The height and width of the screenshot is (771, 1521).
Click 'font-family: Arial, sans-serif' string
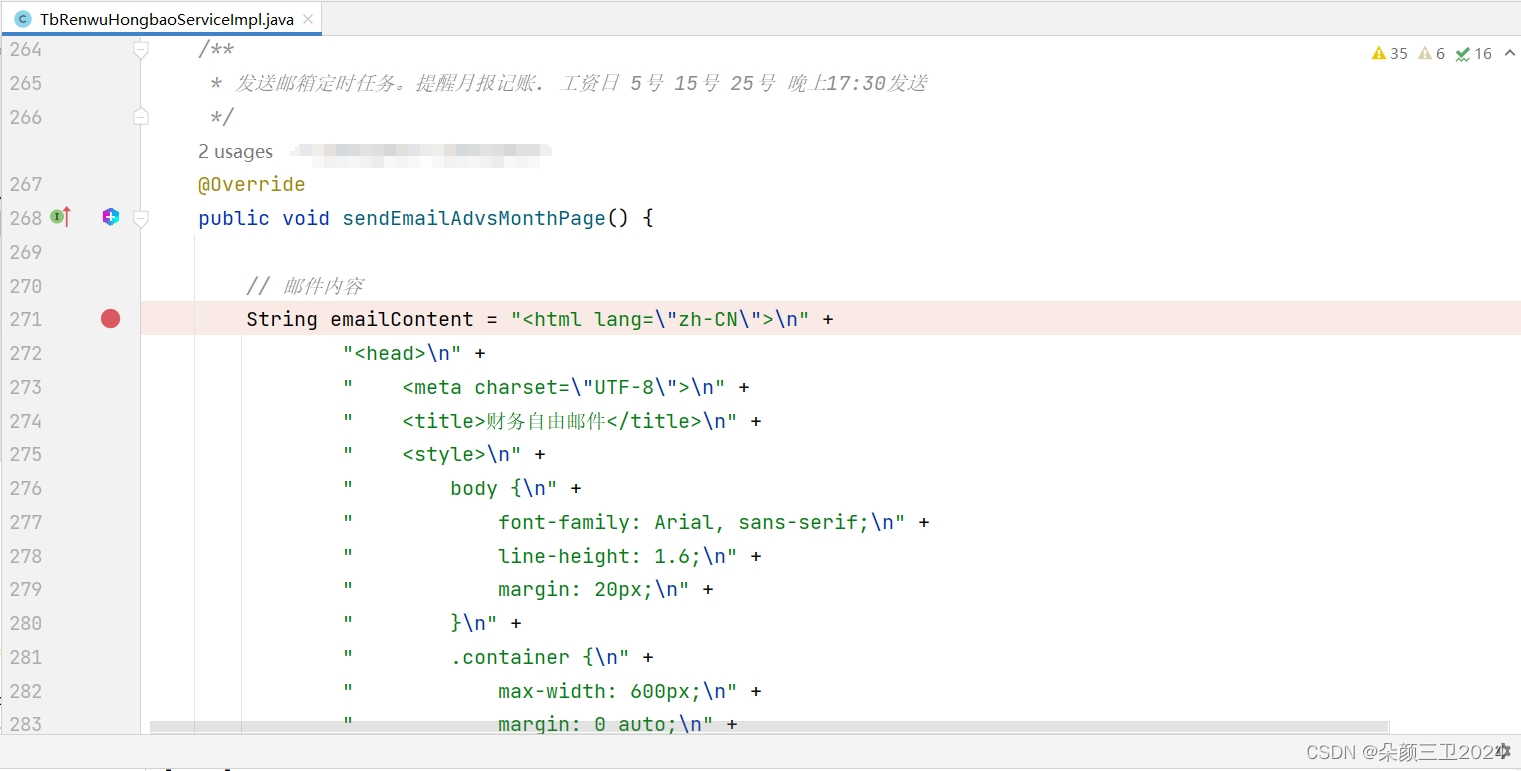pos(684,522)
